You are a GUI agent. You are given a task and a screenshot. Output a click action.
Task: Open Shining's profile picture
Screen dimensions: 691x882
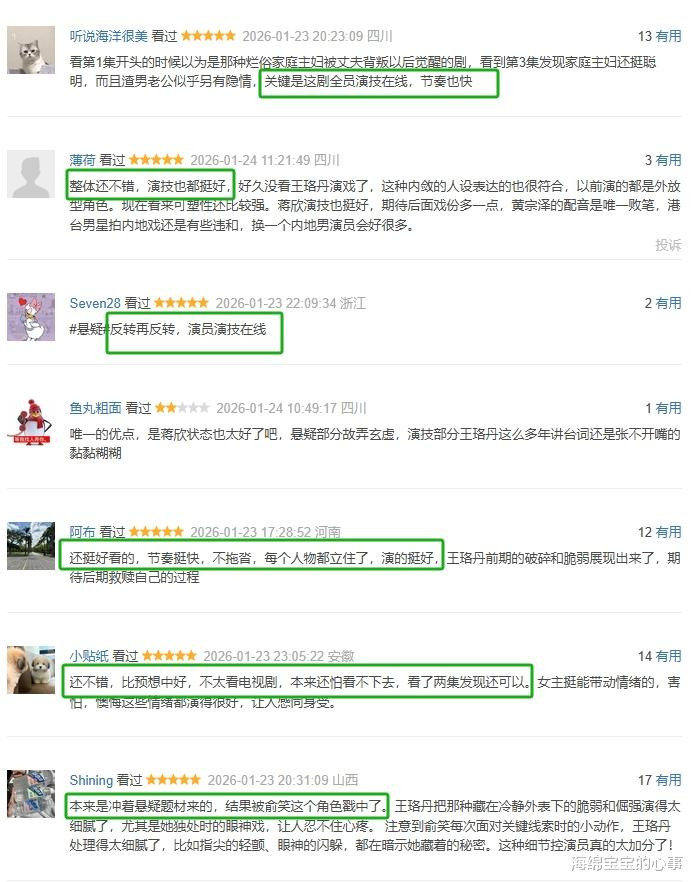click(x=31, y=794)
